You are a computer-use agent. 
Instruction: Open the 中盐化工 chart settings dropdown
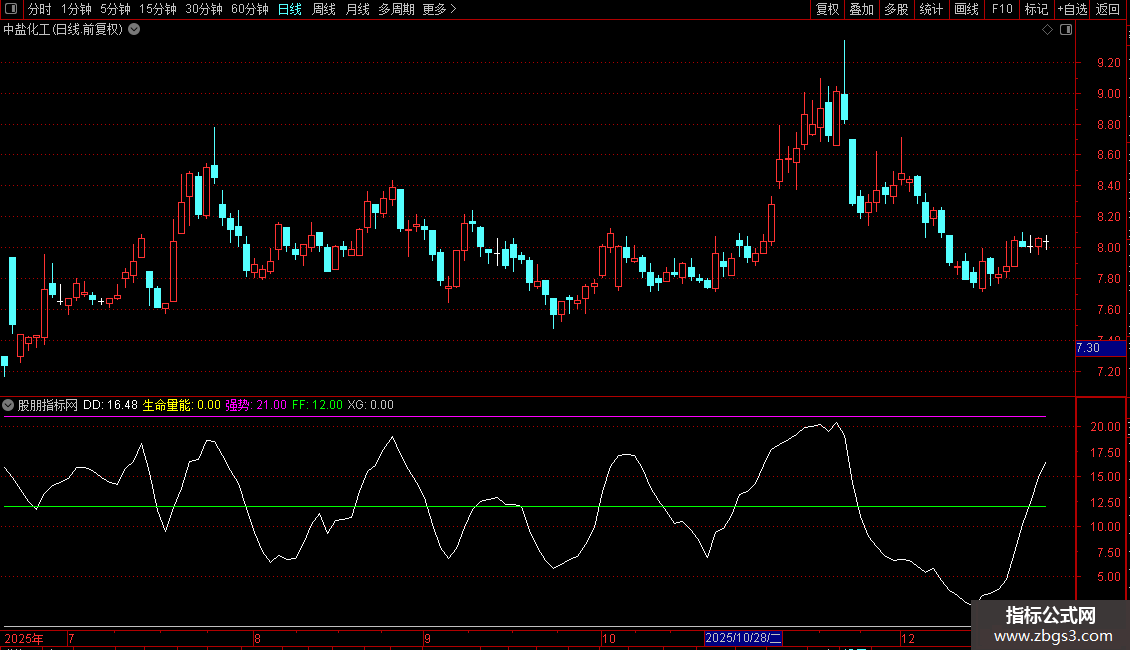(134, 30)
